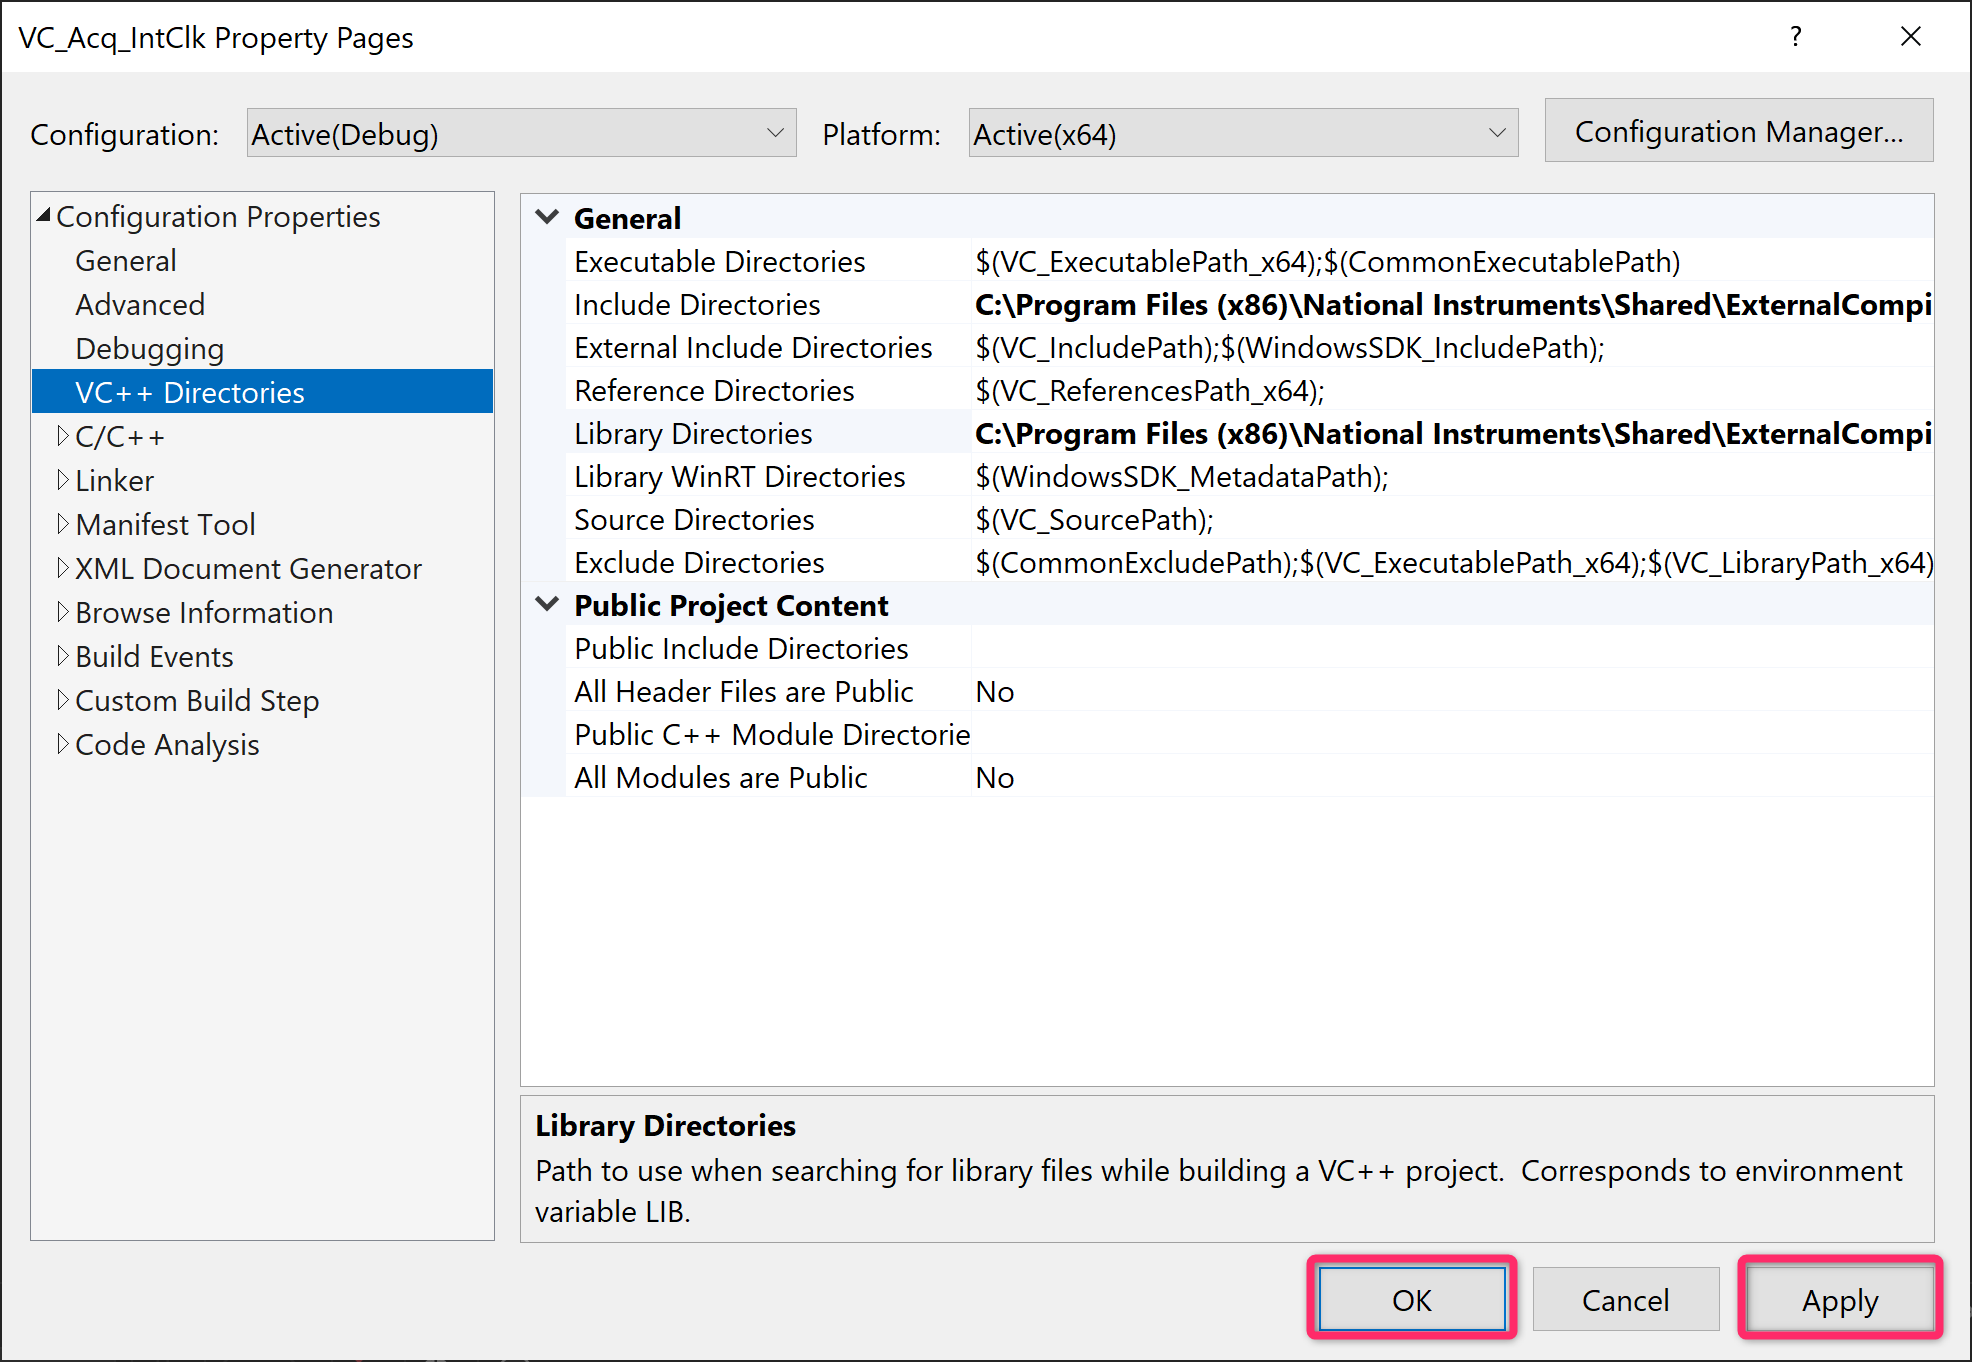Select the Advanced tree item
The height and width of the screenshot is (1362, 1972).
point(140,305)
